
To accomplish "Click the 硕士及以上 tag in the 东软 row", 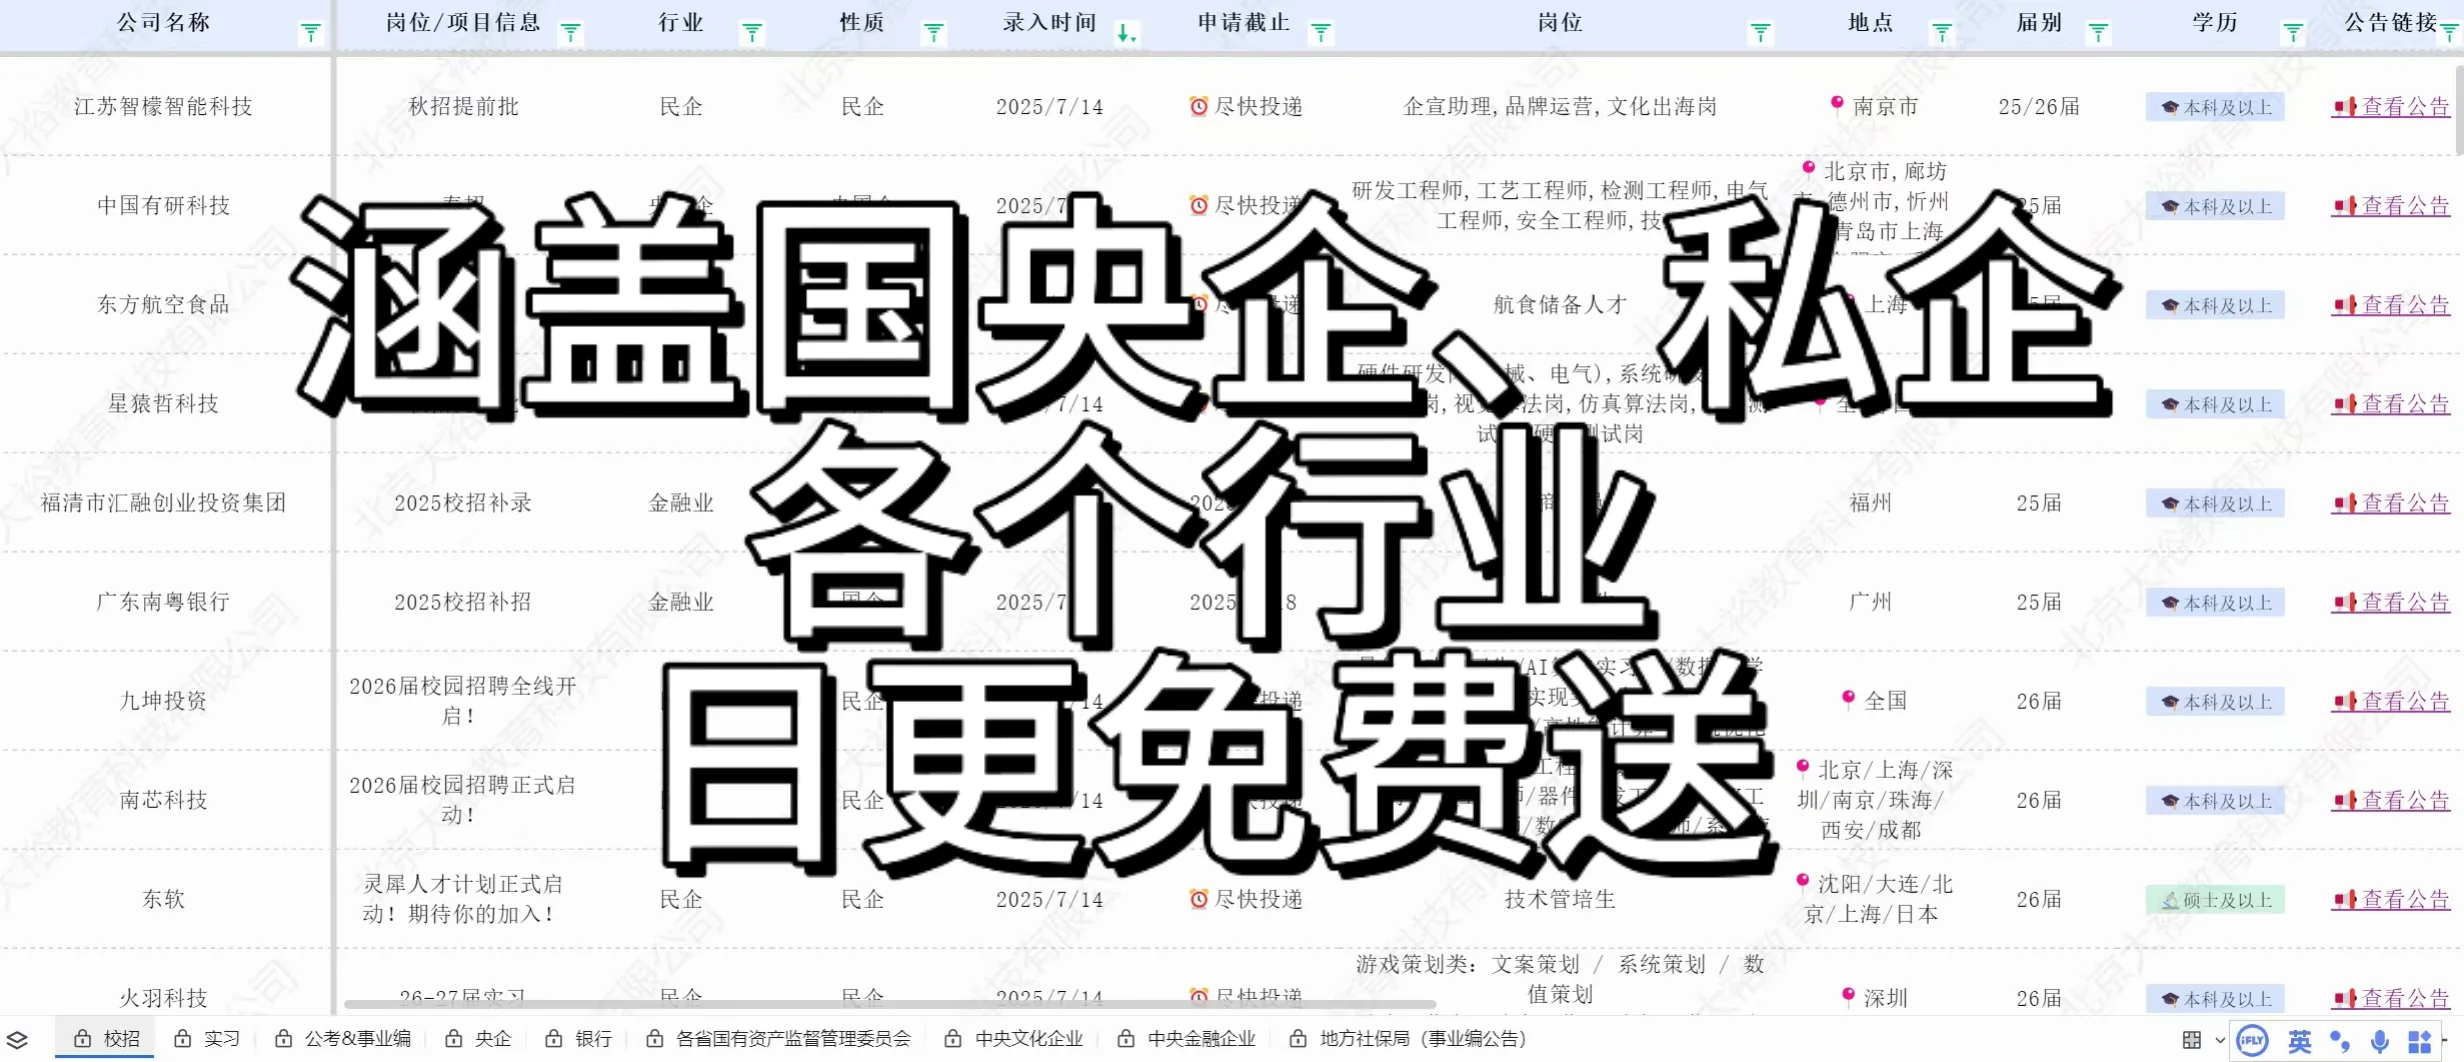I will click(2215, 900).
